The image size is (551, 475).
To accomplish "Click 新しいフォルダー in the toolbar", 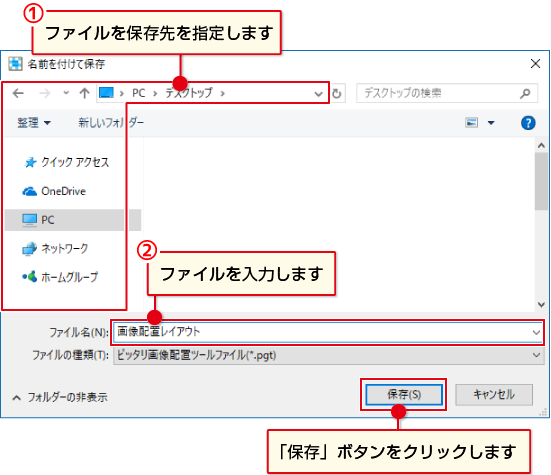I will tap(111, 122).
